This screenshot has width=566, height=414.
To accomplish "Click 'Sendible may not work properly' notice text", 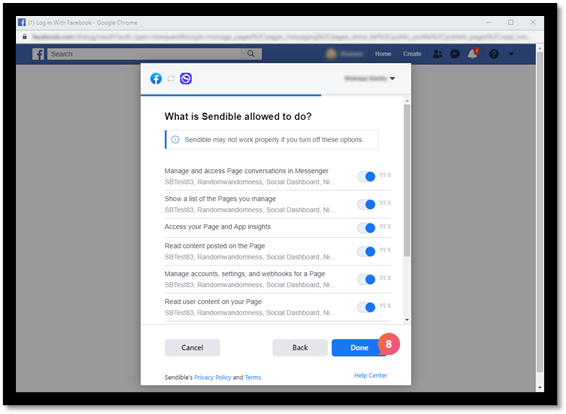I will pos(274,140).
